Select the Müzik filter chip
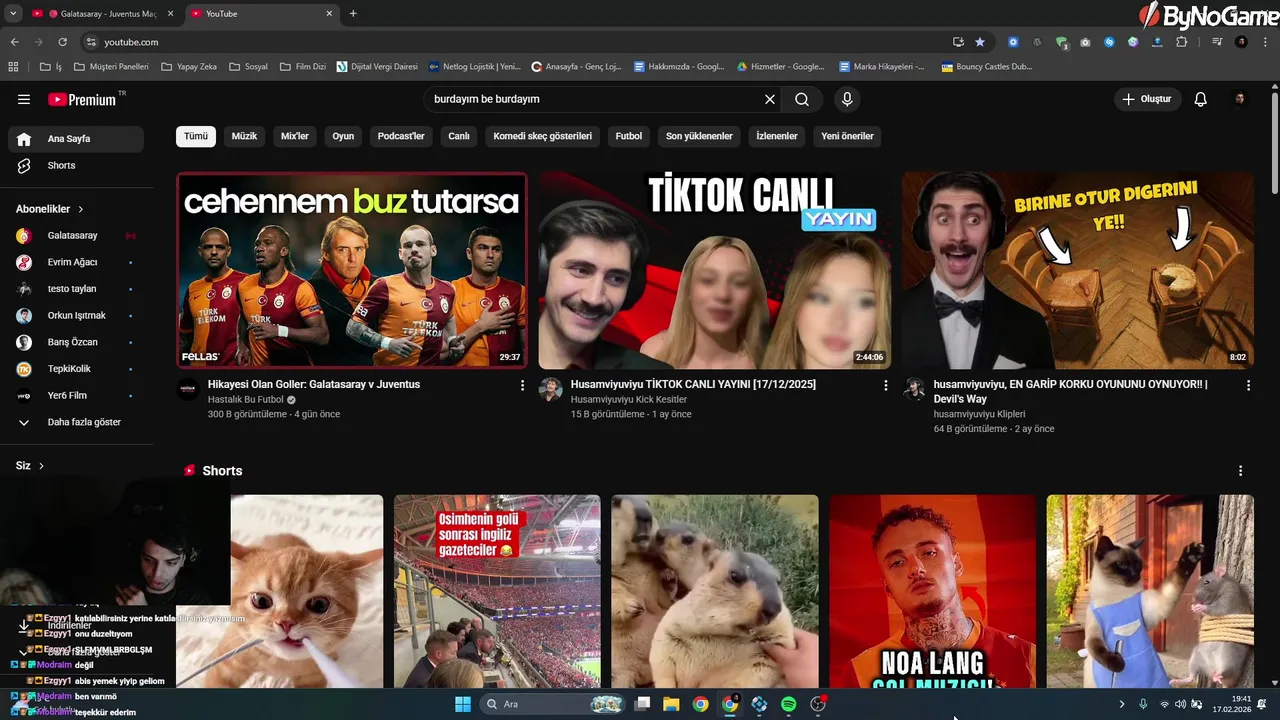Screen dimensions: 1280x720 [244, 136]
